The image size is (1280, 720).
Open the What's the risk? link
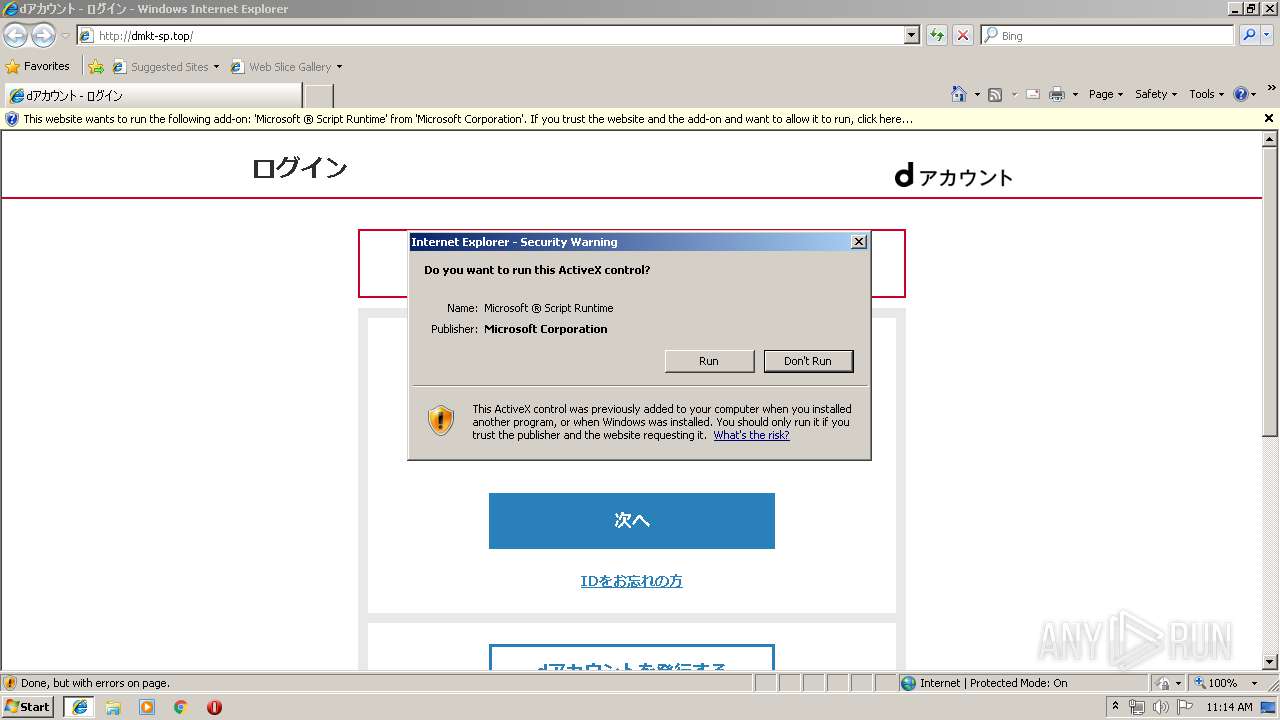[751, 435]
